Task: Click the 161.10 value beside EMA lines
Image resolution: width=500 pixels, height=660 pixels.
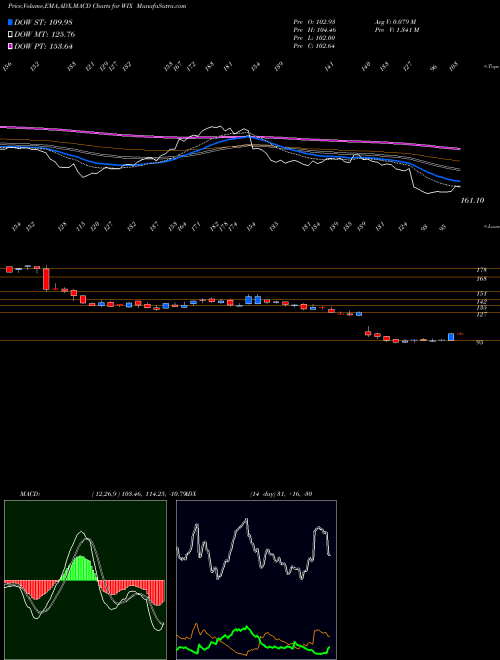Action: click(x=472, y=201)
